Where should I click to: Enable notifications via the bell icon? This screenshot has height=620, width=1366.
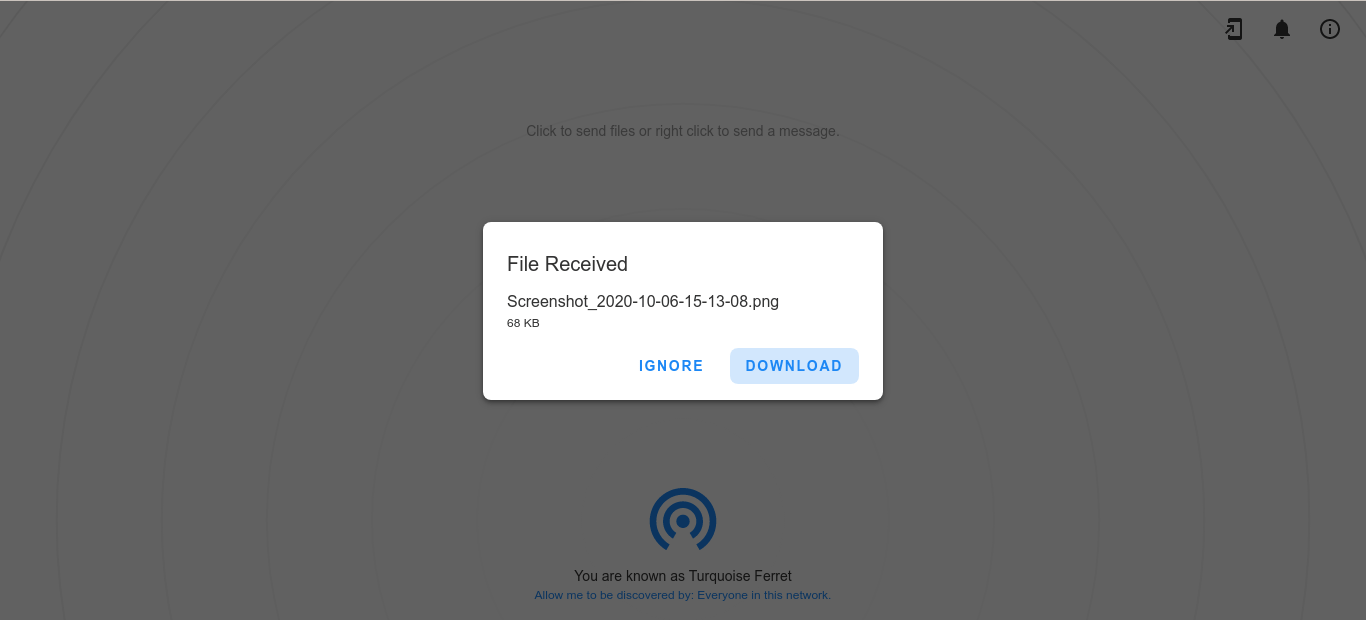pyautogui.click(x=1282, y=30)
